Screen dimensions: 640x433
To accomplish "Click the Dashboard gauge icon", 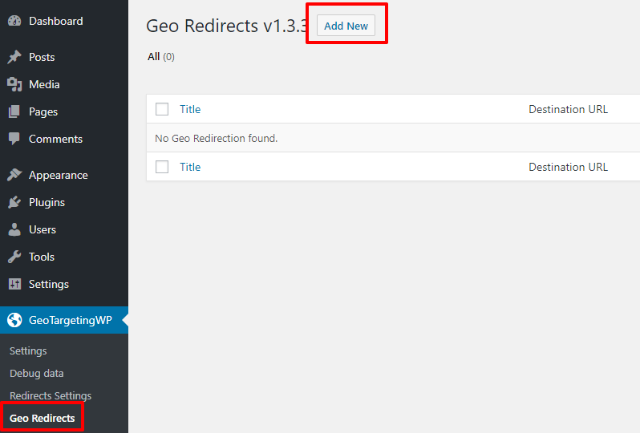I will pyautogui.click(x=14, y=21).
